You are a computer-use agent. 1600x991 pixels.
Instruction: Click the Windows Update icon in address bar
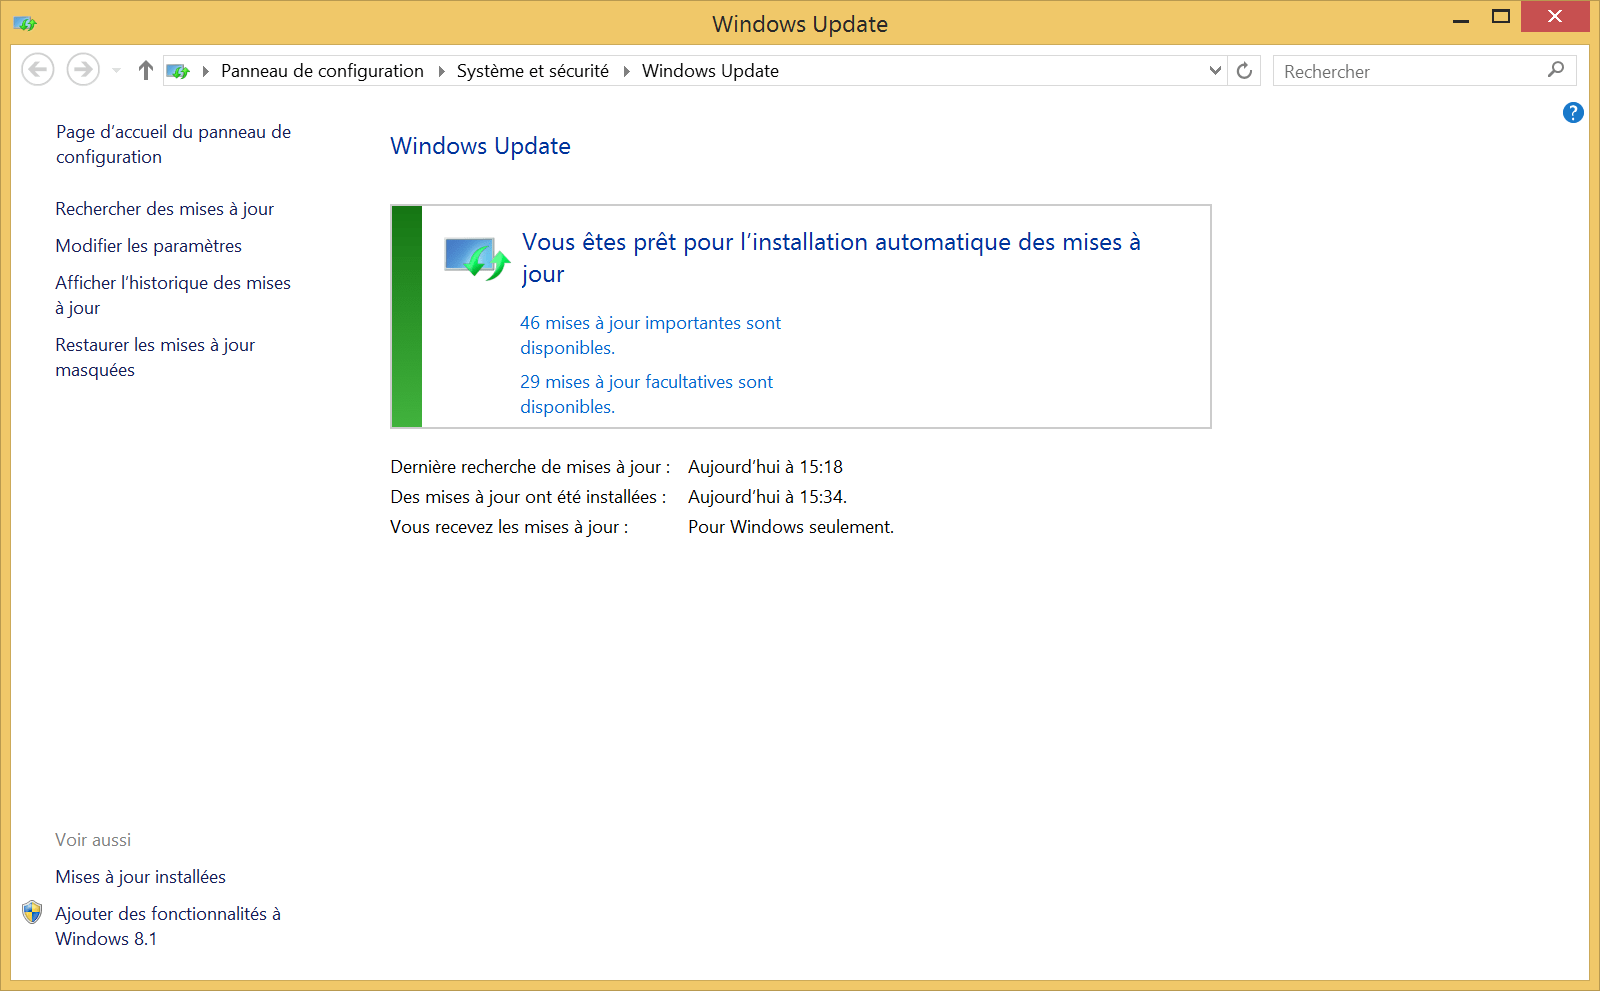(x=178, y=71)
